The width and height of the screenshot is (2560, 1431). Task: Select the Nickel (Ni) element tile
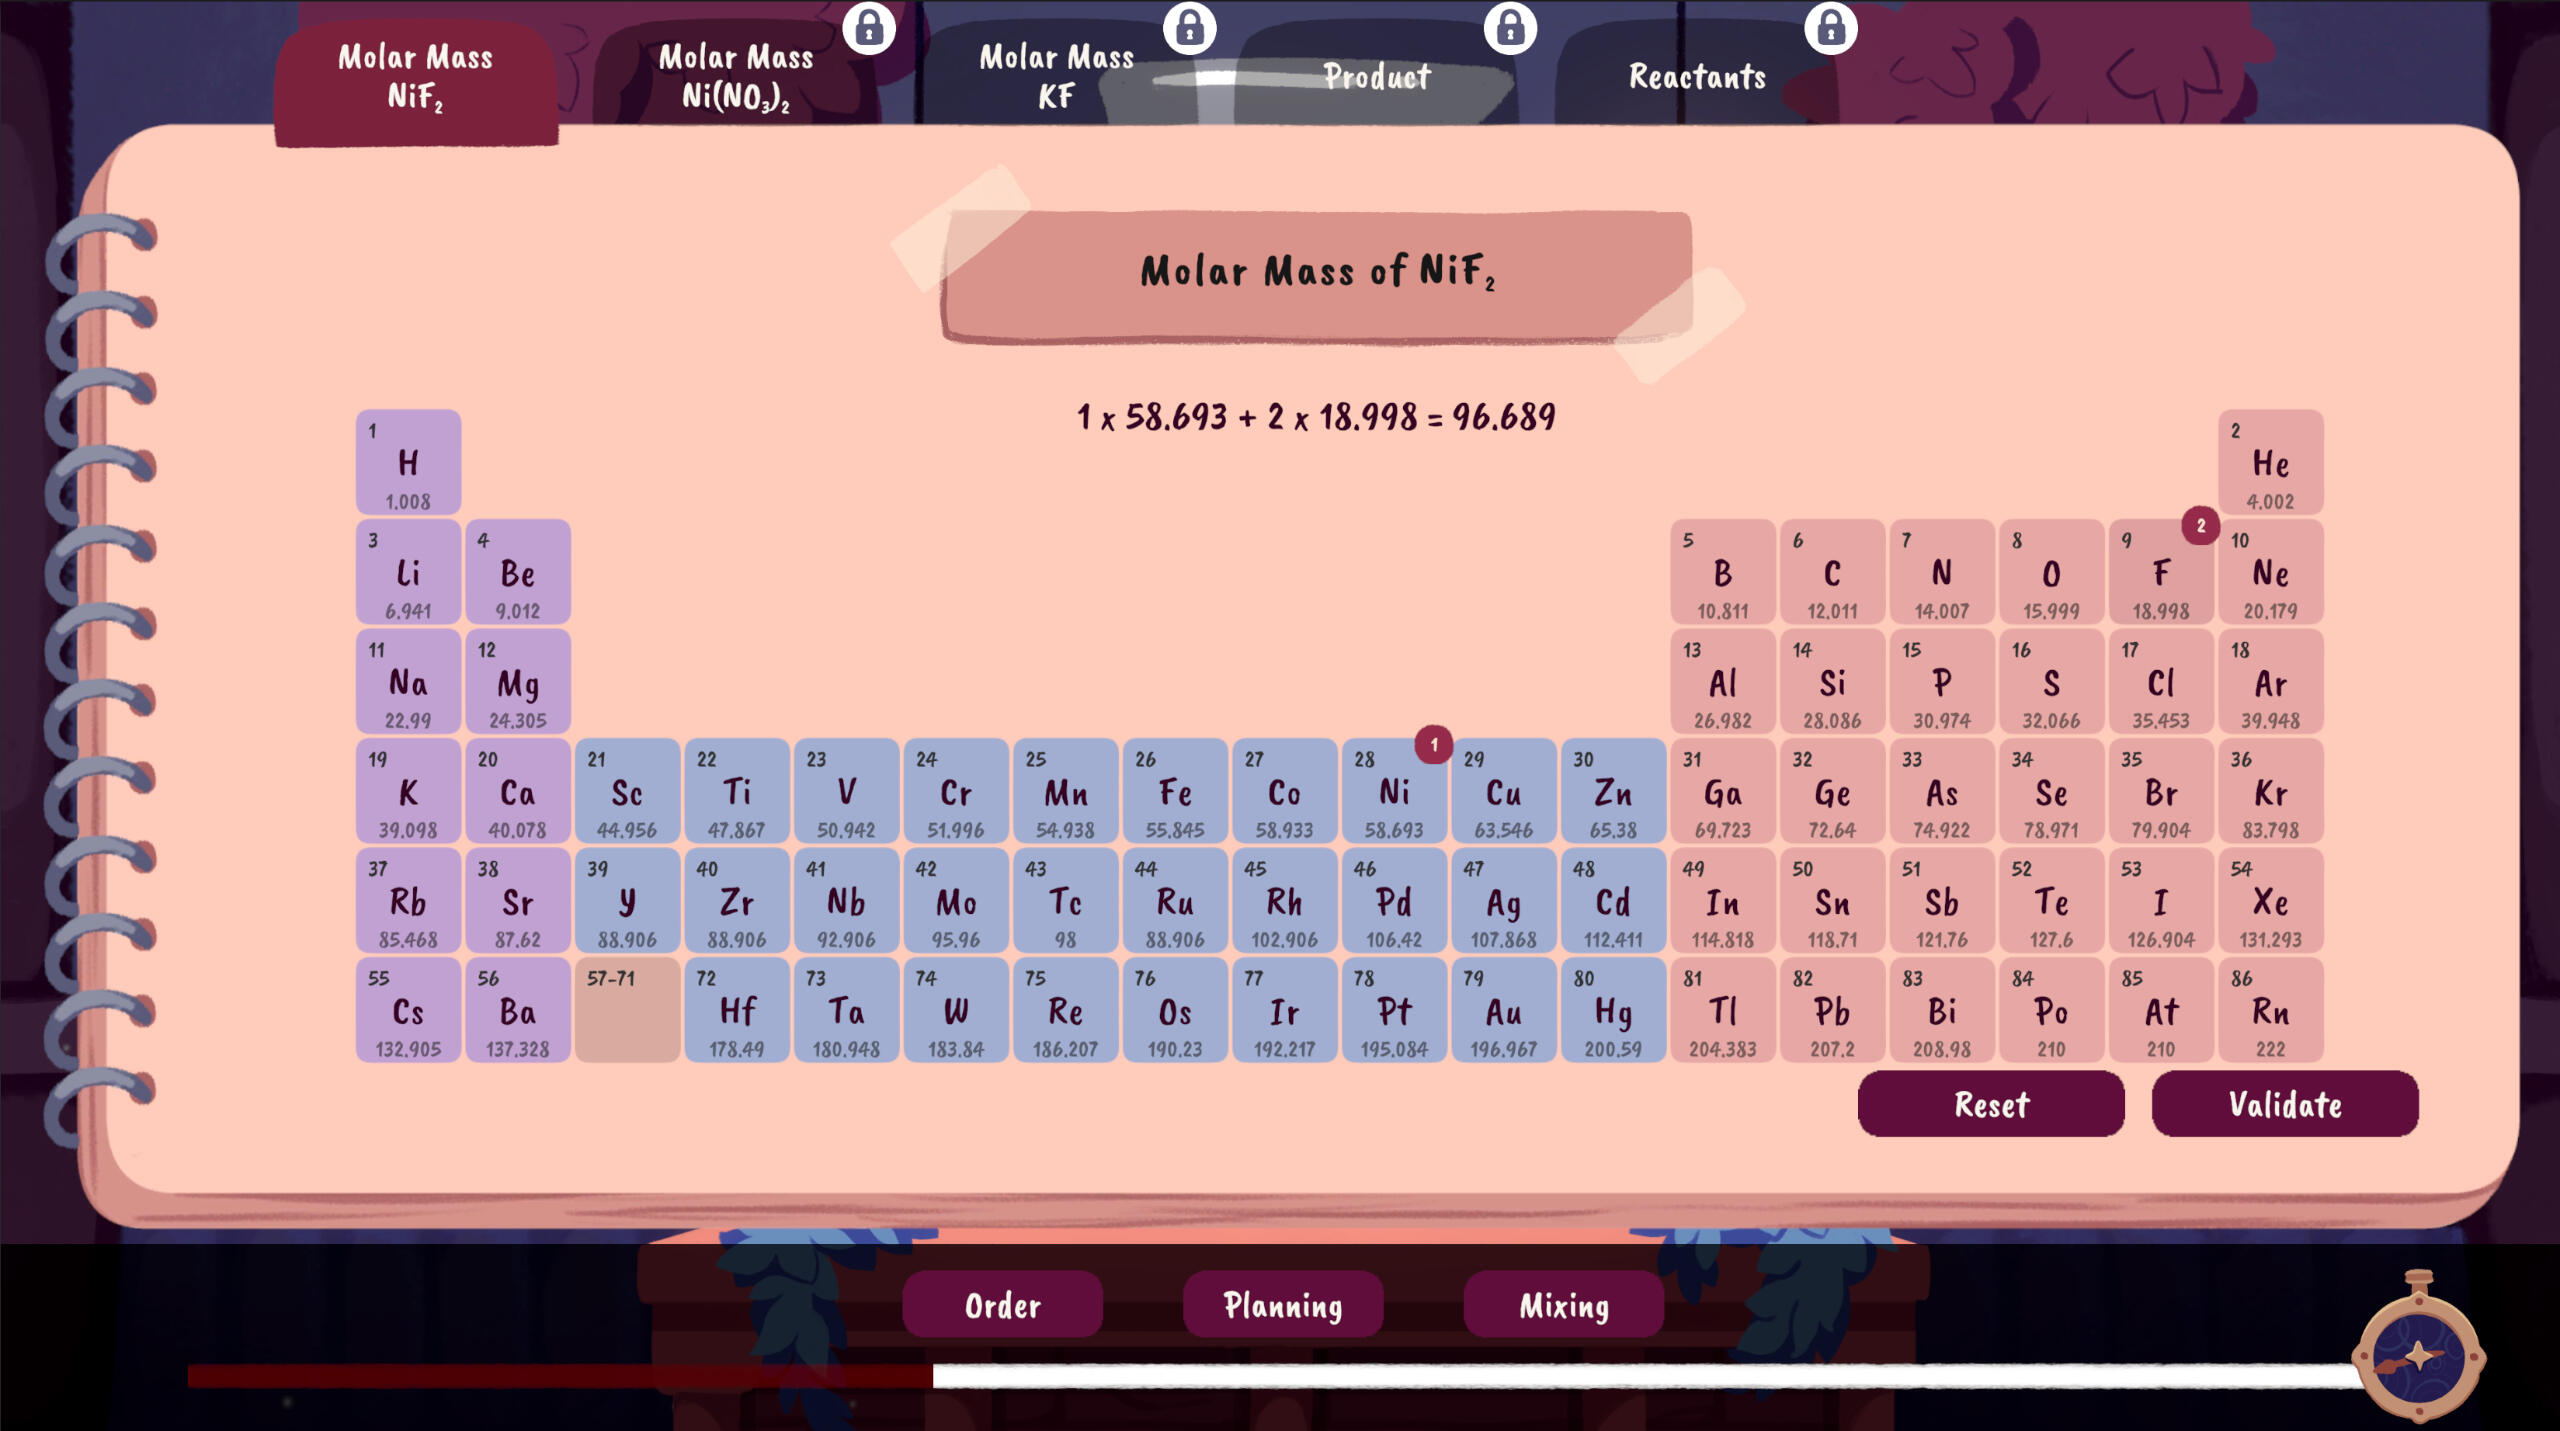click(x=1393, y=793)
